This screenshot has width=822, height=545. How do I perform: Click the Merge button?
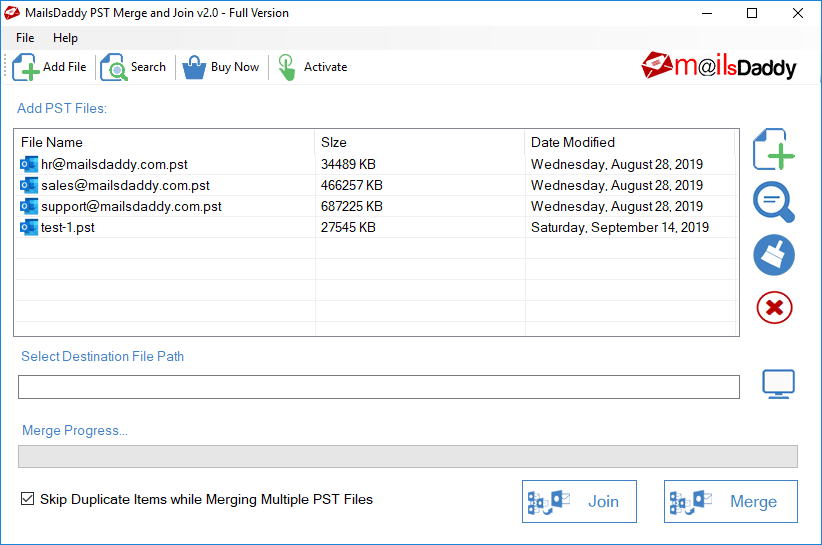coord(731,502)
